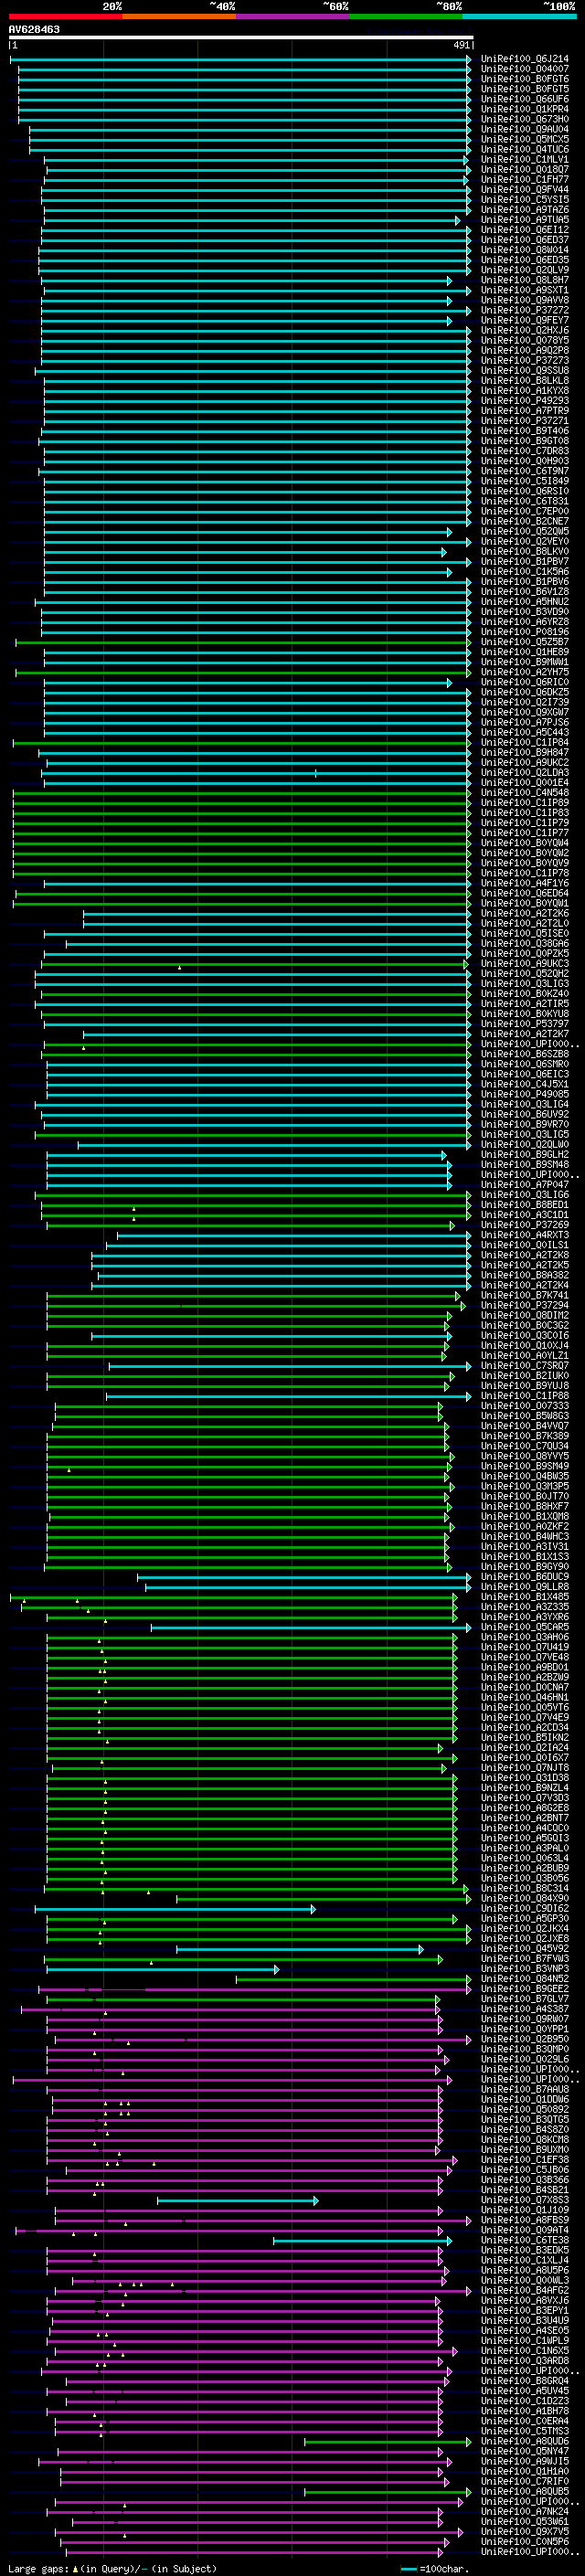Select the UniRef100_C0N5P6 label
This screenshot has width=585, height=2576.
coord(525,2542)
